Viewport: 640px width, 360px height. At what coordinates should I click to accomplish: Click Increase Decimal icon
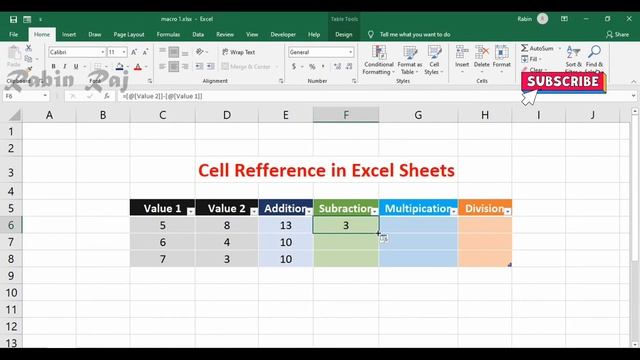click(x=337, y=67)
